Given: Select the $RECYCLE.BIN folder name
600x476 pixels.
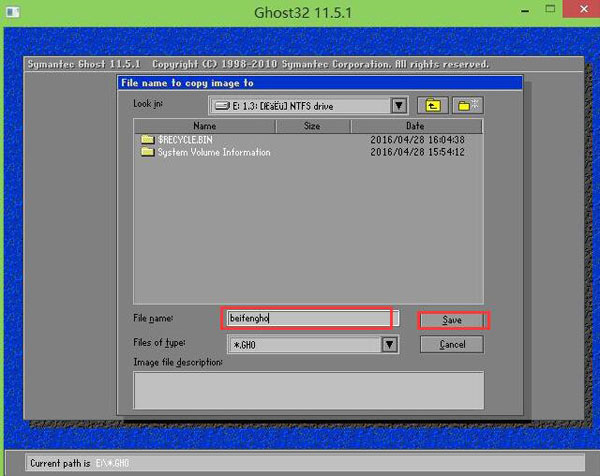Looking at the screenshot, I should coord(186,140).
